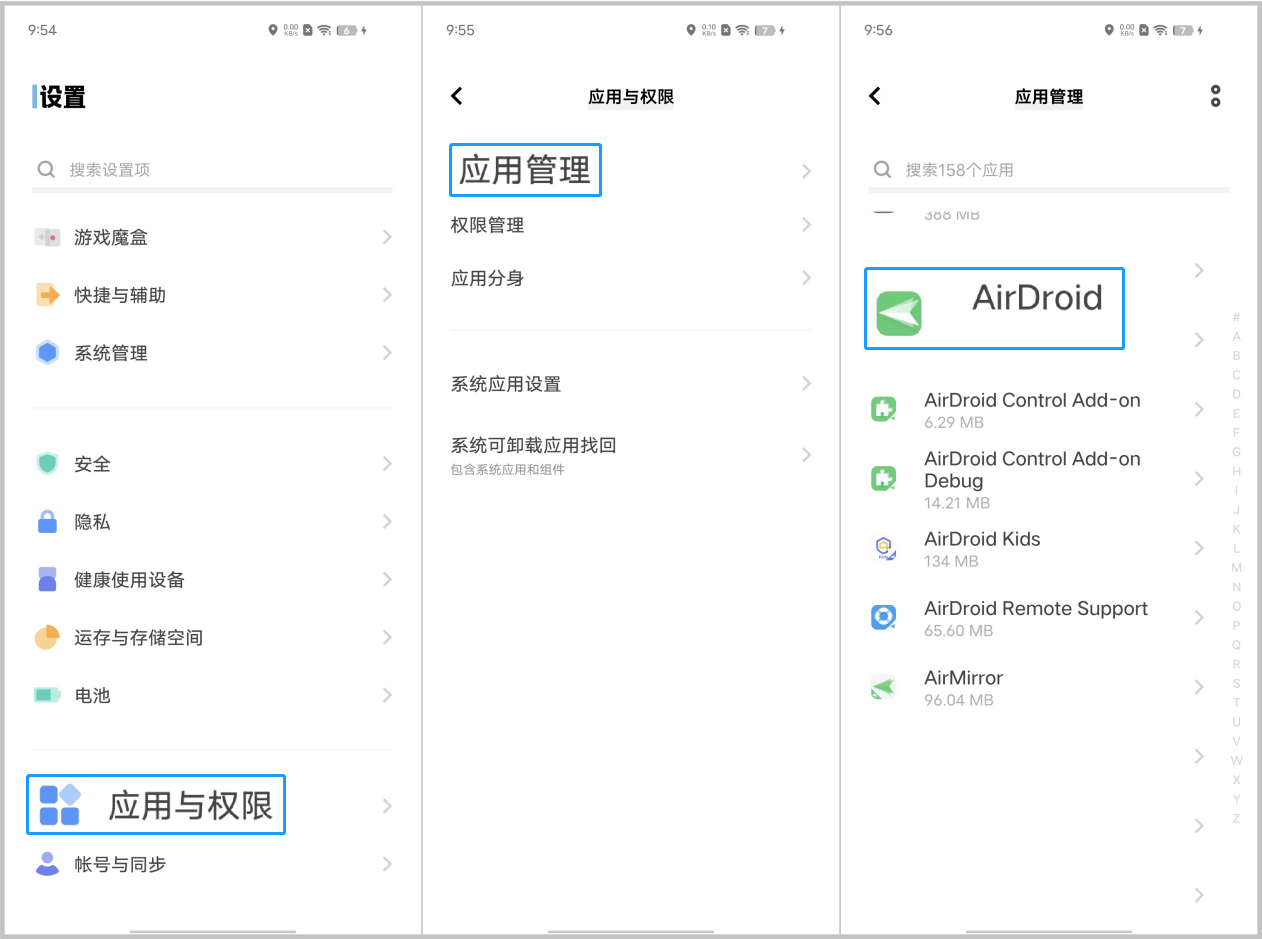Screen dimensions: 1262x939
Task: Expand the AirMirror row chevron
Action: [1199, 687]
